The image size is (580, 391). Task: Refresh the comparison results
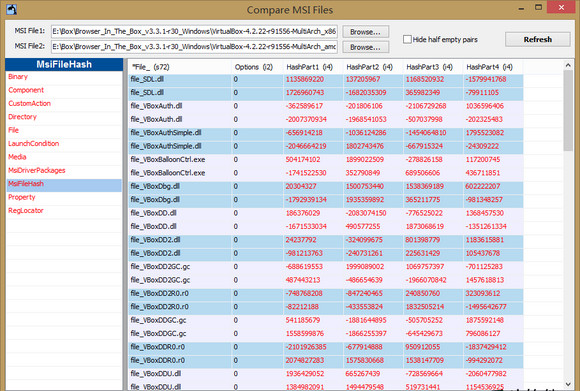click(x=537, y=39)
